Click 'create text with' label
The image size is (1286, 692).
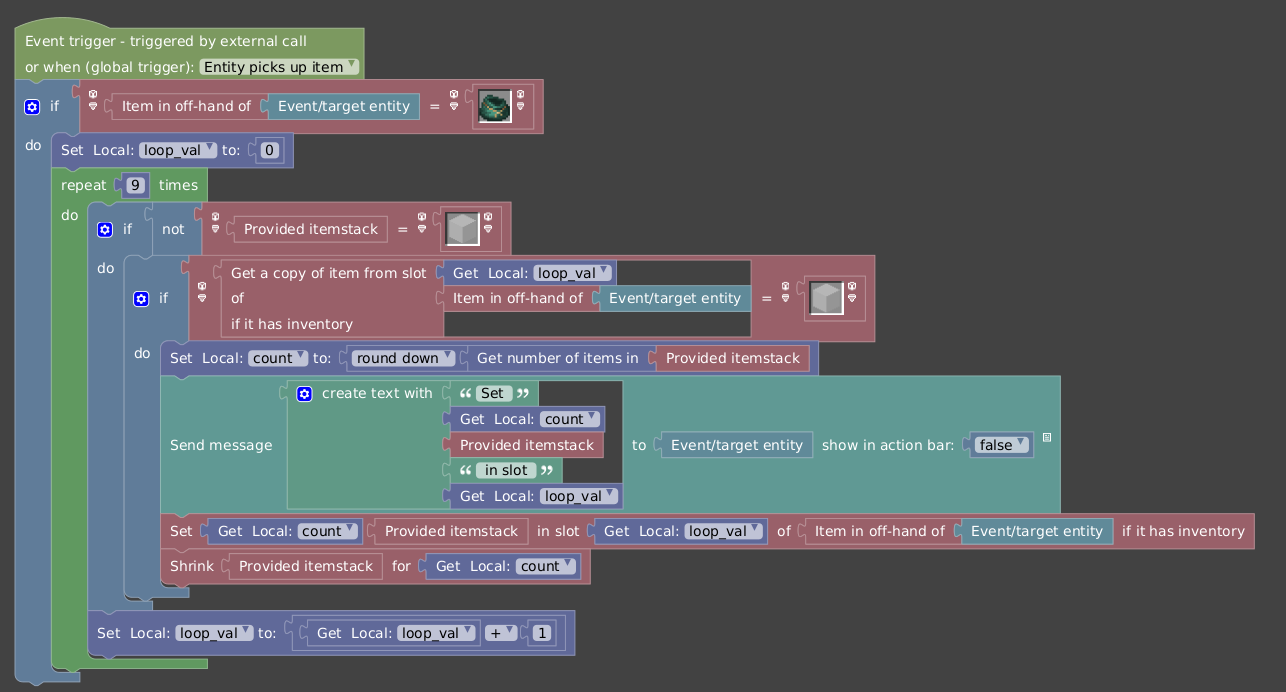click(377, 393)
